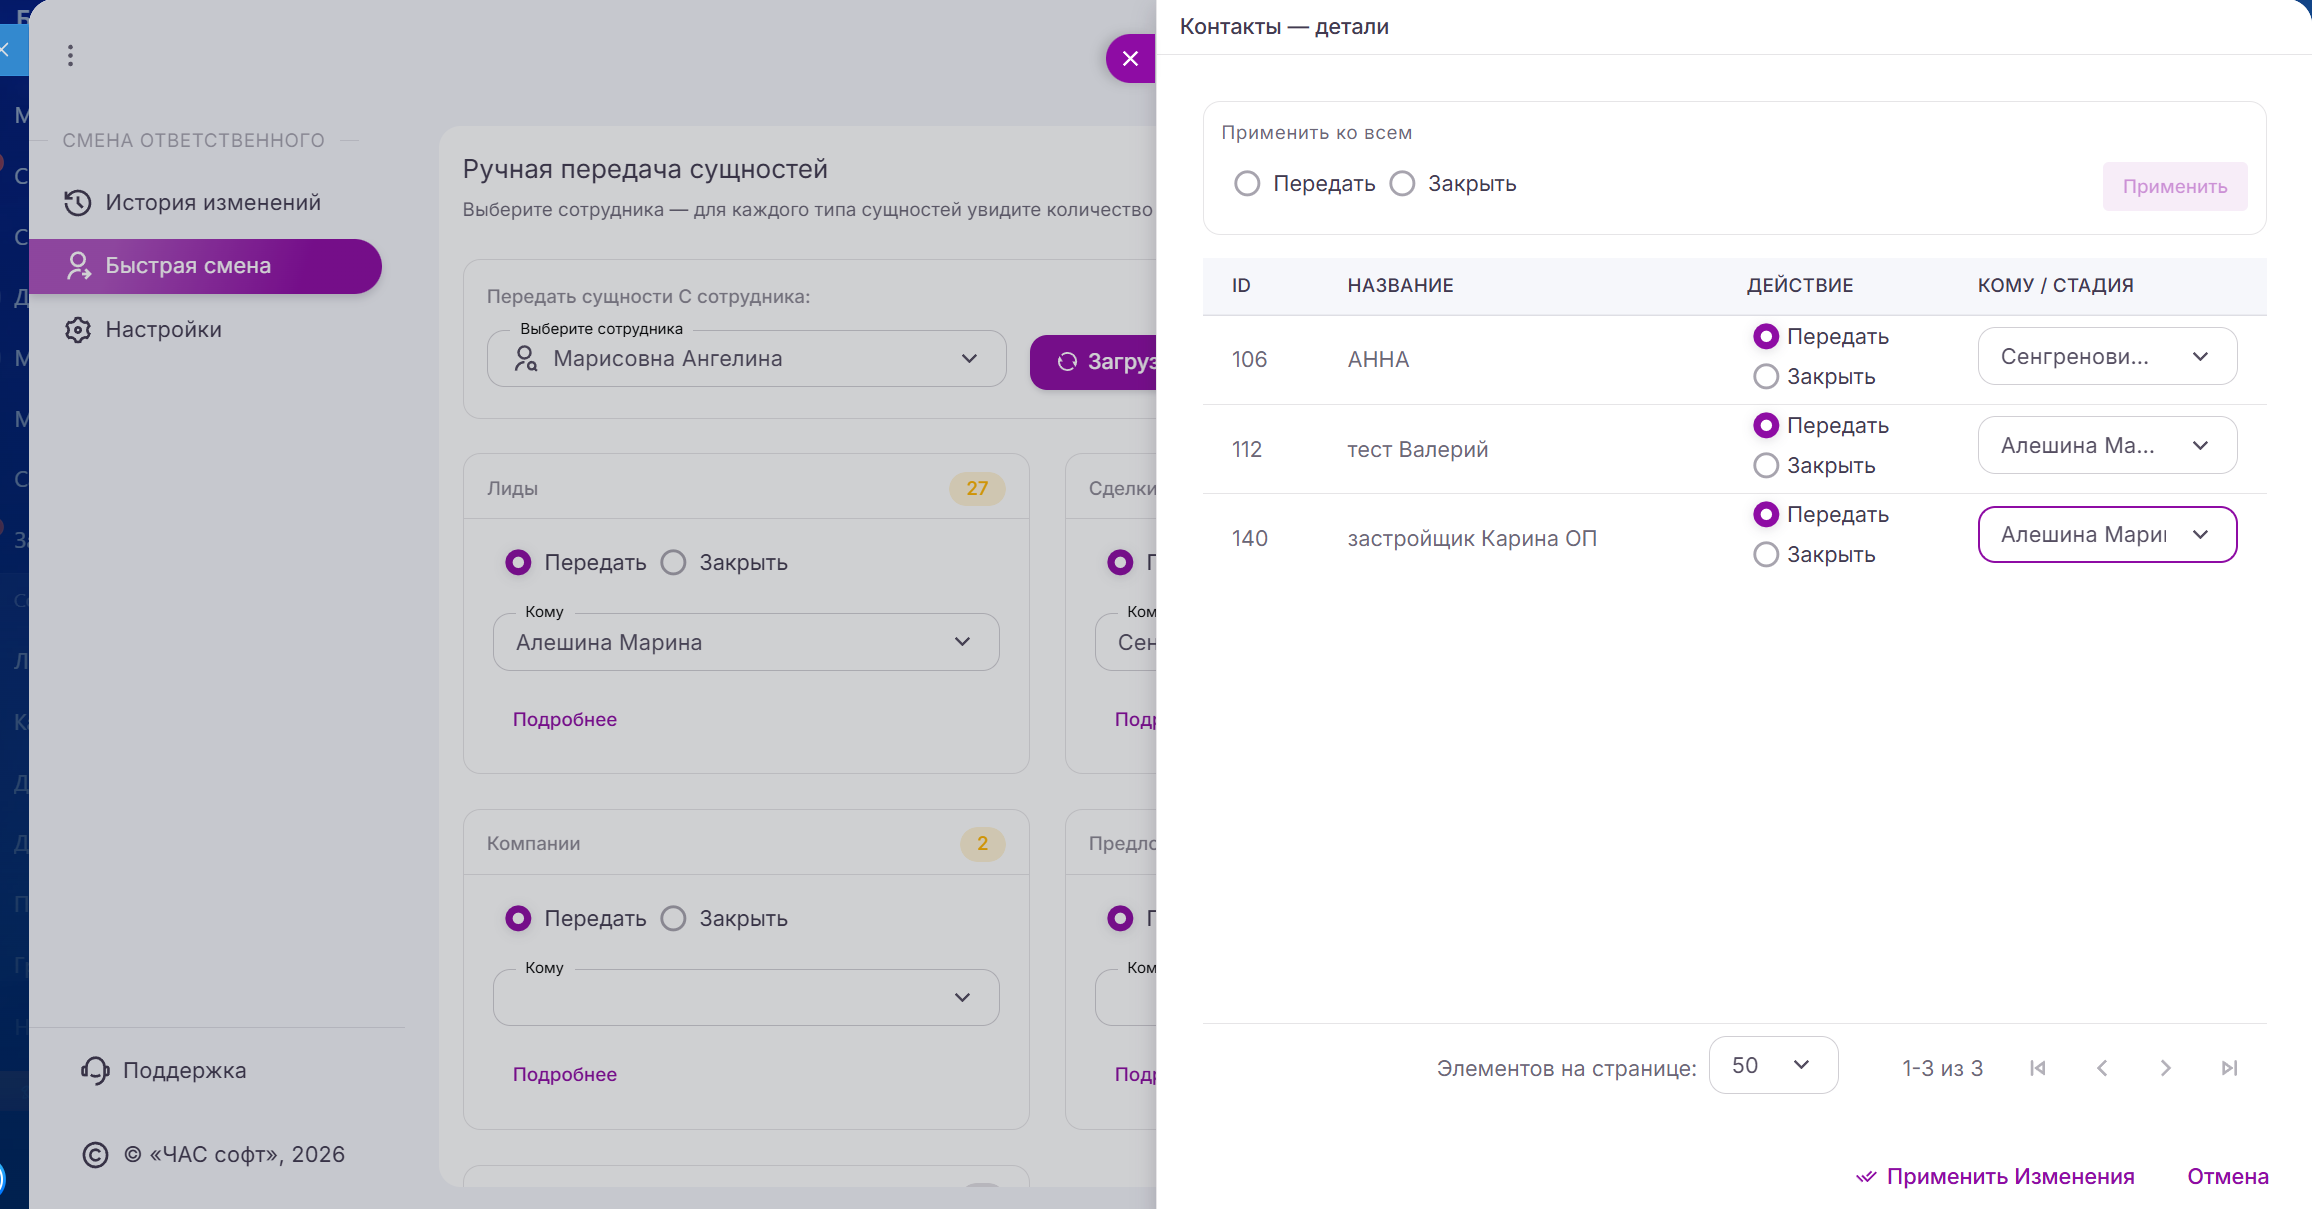Go to first page icon

[2037, 1068]
